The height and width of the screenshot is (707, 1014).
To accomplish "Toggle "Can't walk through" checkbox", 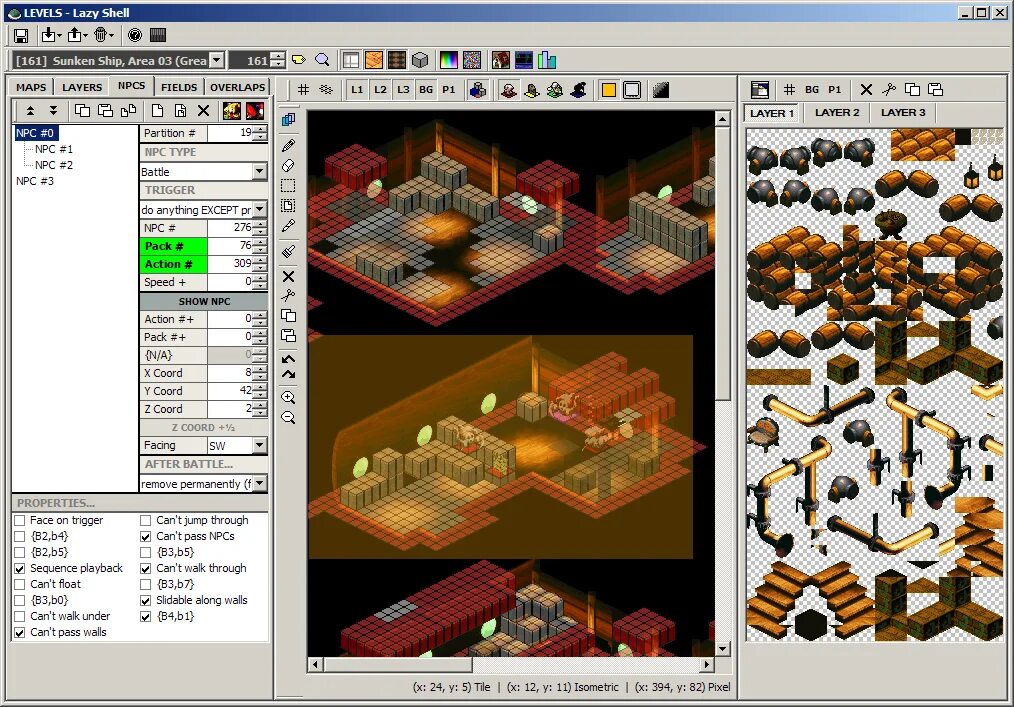I will pos(146,569).
